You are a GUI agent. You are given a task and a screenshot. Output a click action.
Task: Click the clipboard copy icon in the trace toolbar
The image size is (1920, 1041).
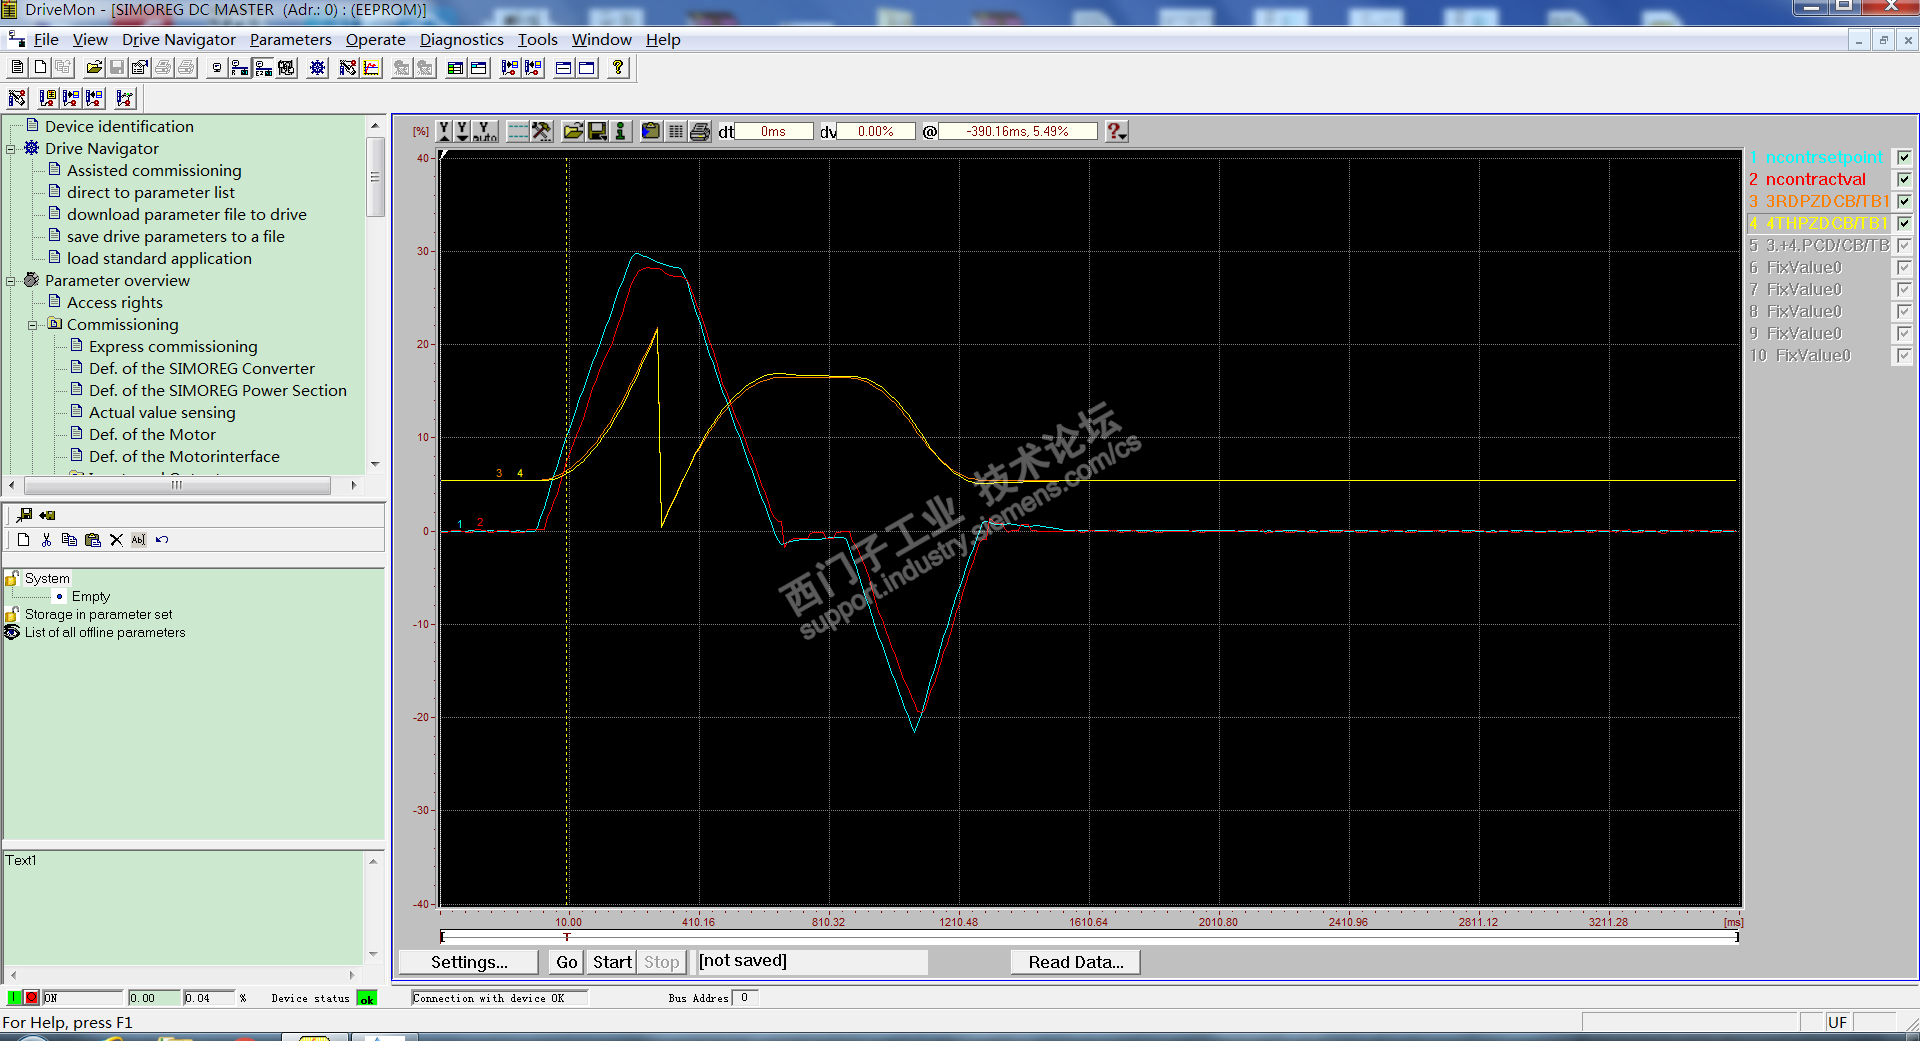(651, 131)
